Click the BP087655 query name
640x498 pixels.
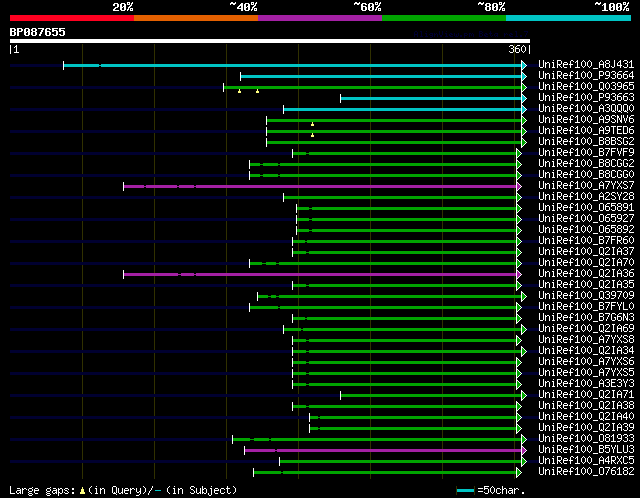coord(38,32)
